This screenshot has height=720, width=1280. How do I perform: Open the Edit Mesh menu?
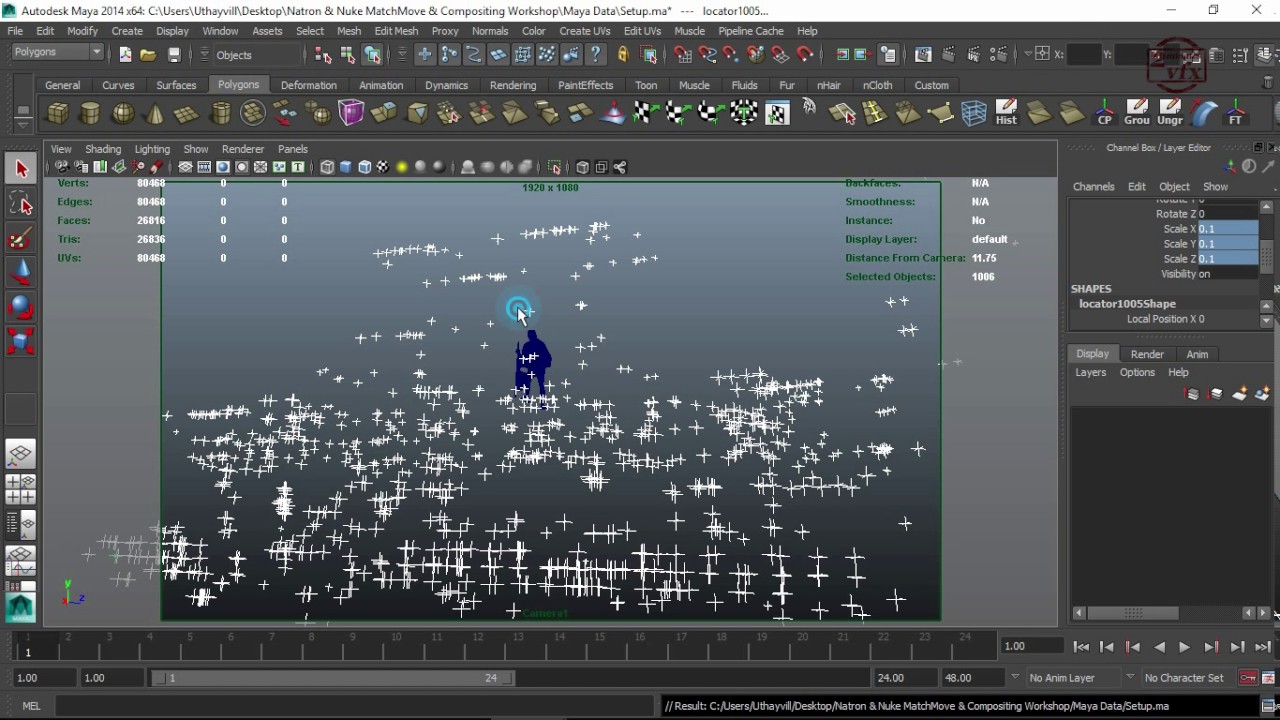point(396,31)
